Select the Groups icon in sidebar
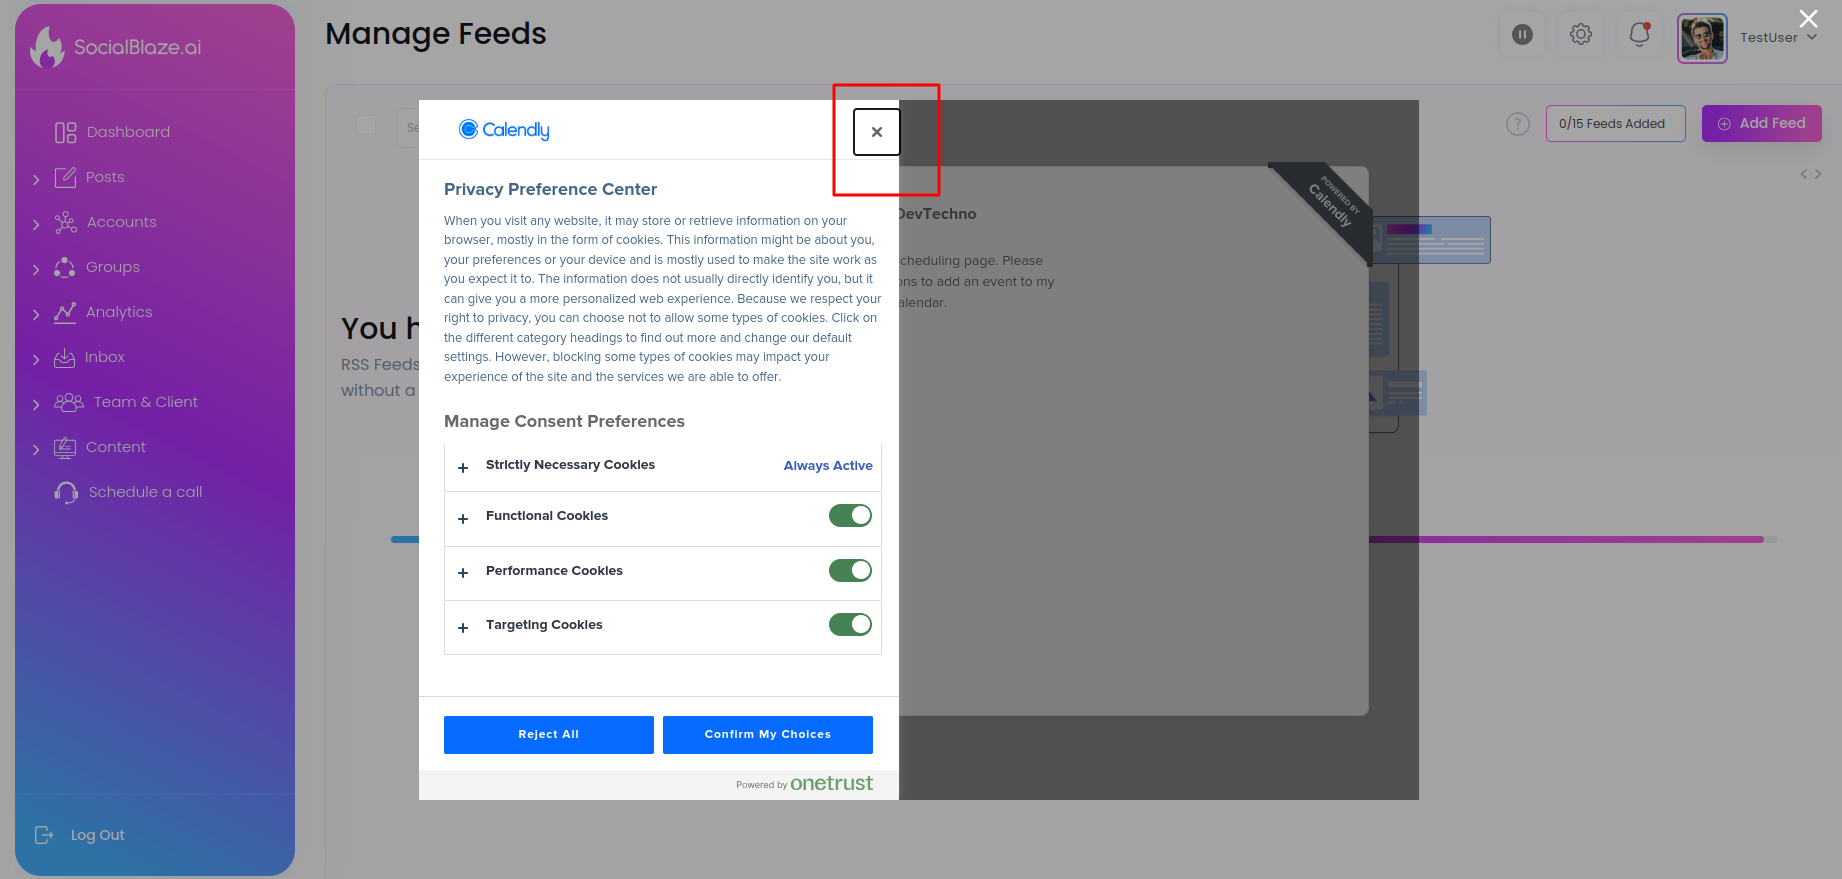1842x879 pixels. [x=65, y=267]
